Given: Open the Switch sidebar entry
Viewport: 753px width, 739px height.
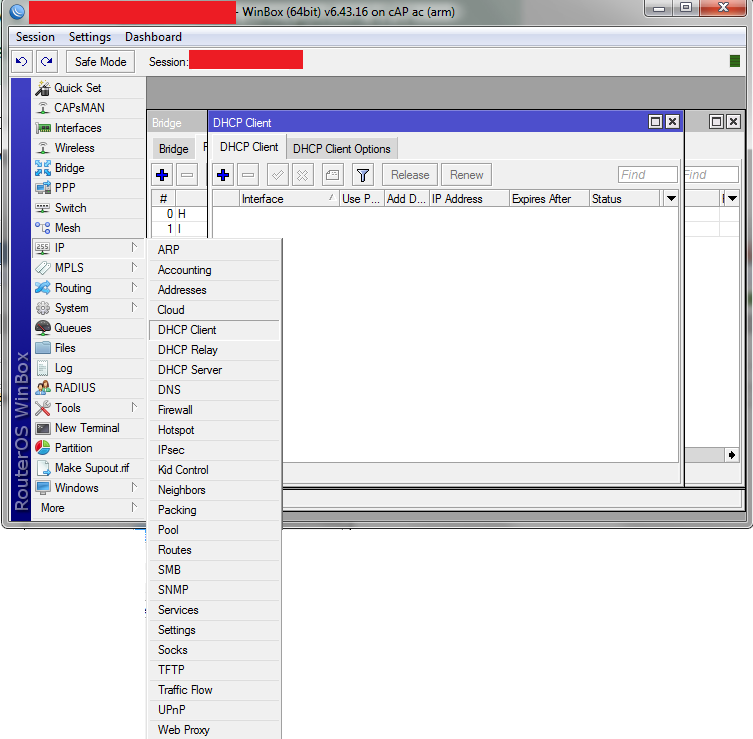Looking at the screenshot, I should (88, 208).
